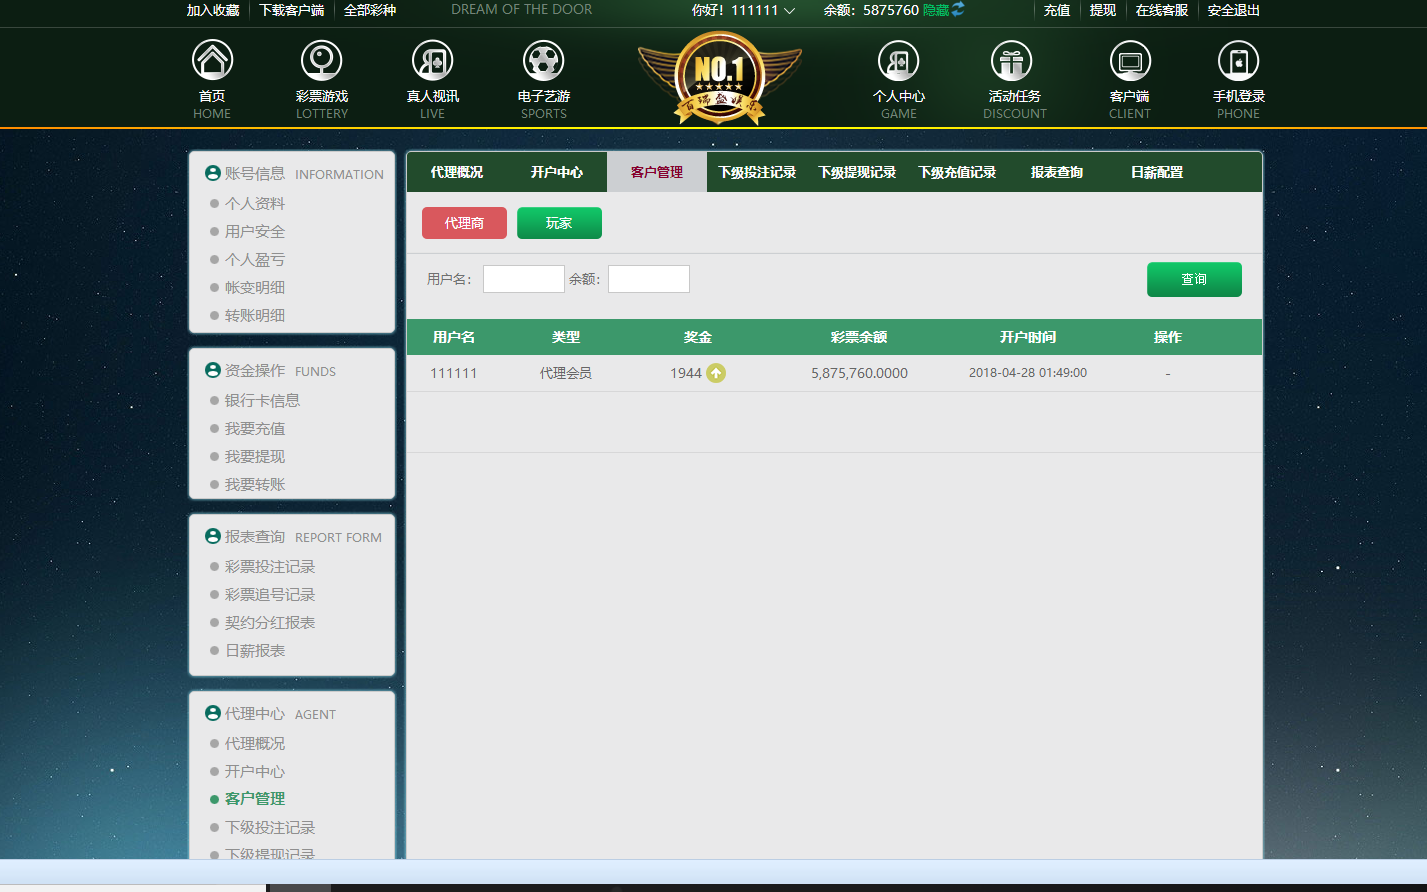1427x892 pixels.
Task: Switch to the 开户中心 tab
Action: (557, 172)
